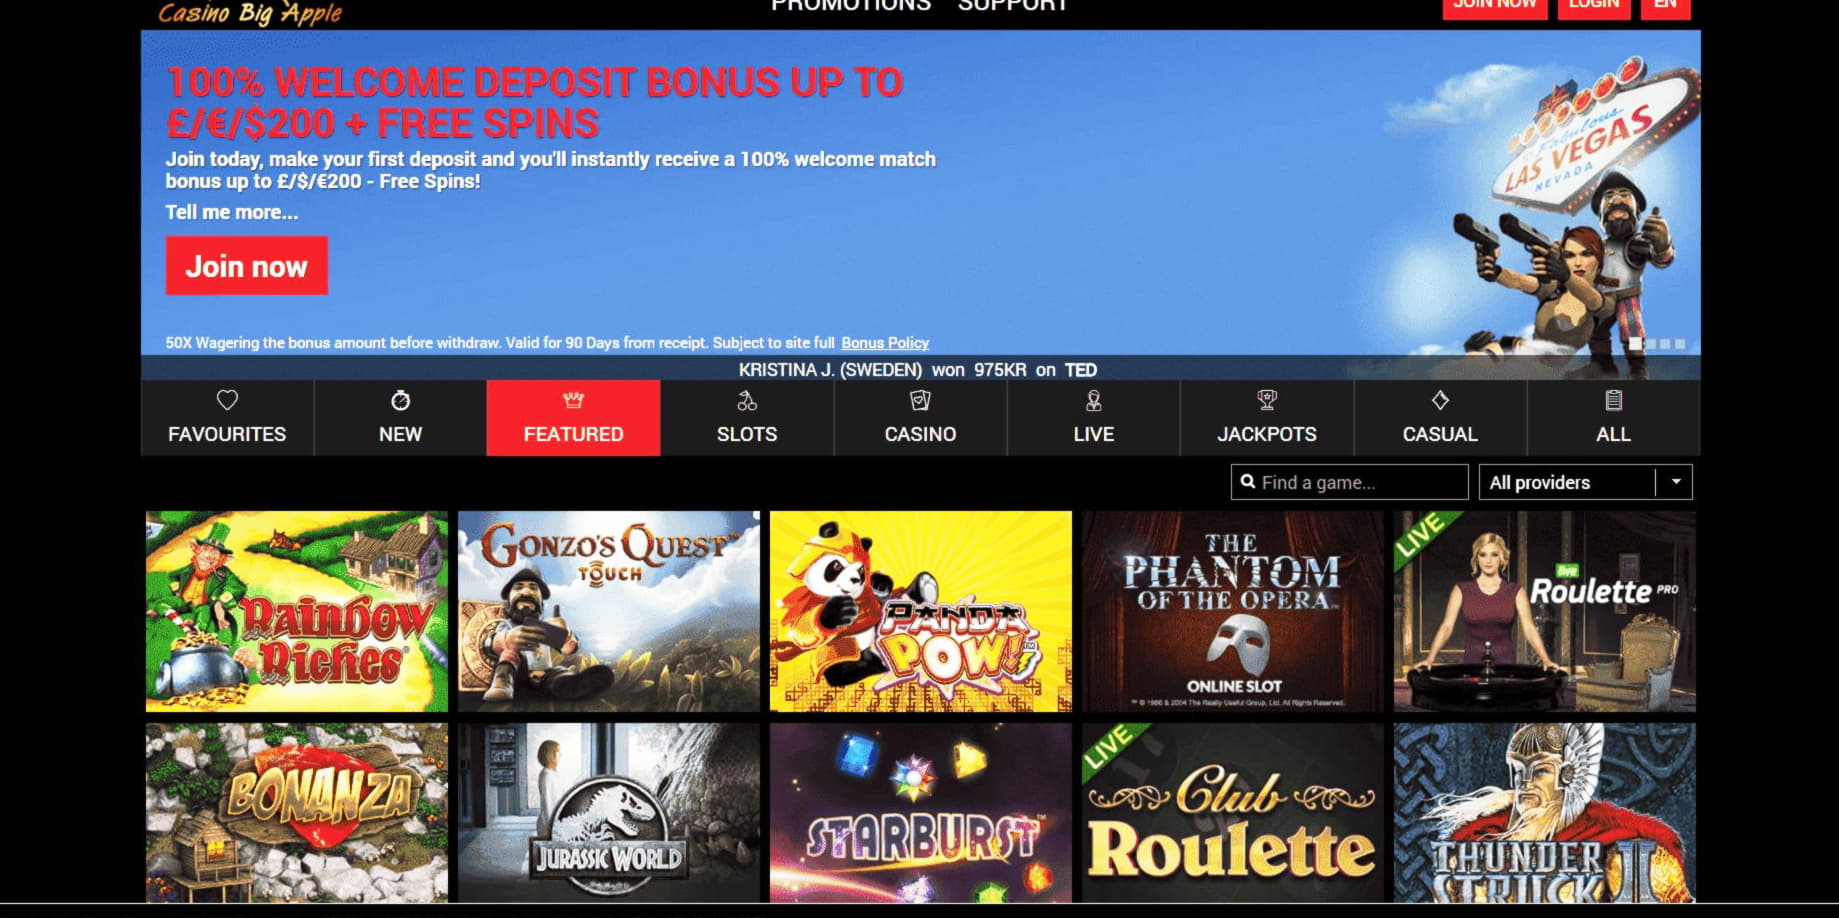Image resolution: width=1839 pixels, height=918 pixels.
Task: Launch the live Club Roulette game
Action: (x=1233, y=813)
